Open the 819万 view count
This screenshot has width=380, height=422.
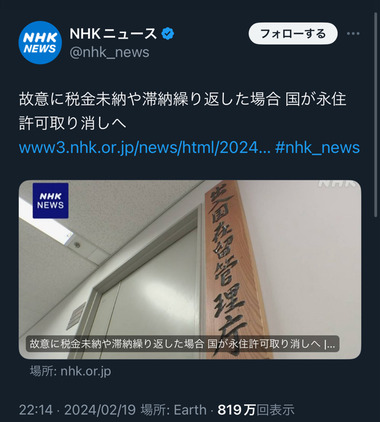coord(256,410)
